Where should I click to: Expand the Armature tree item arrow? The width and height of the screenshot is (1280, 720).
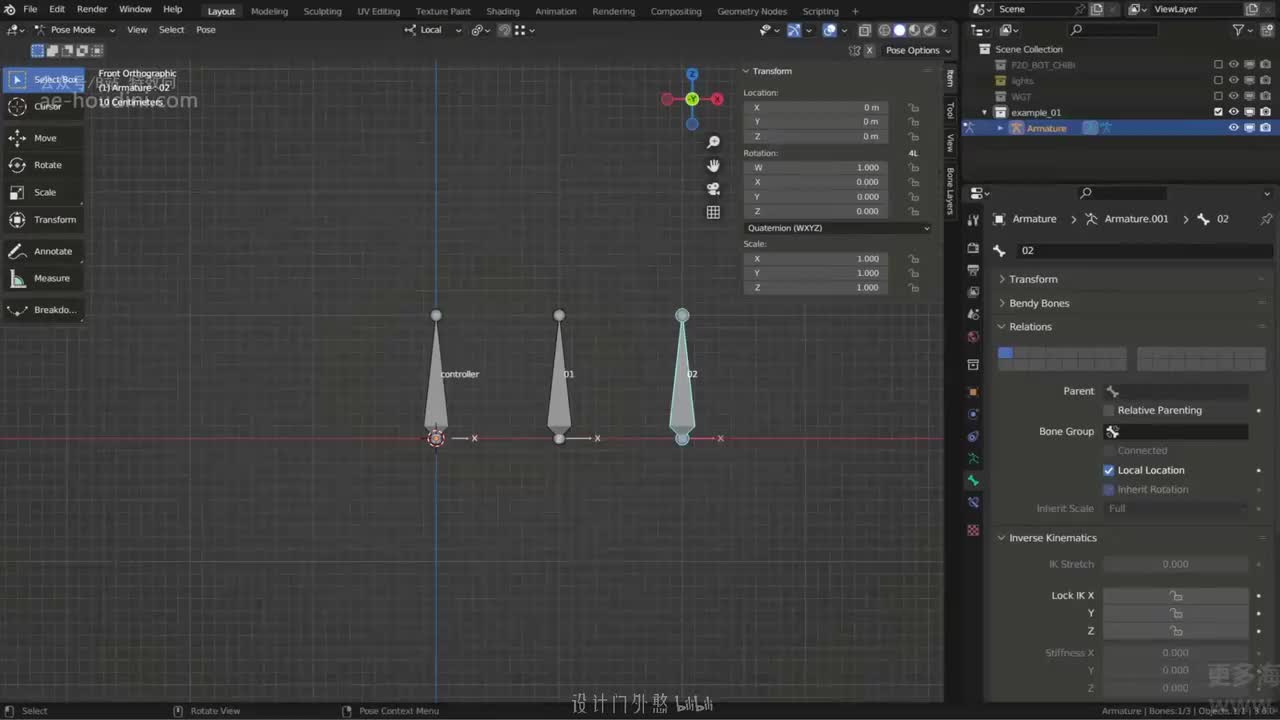click(x=1000, y=128)
